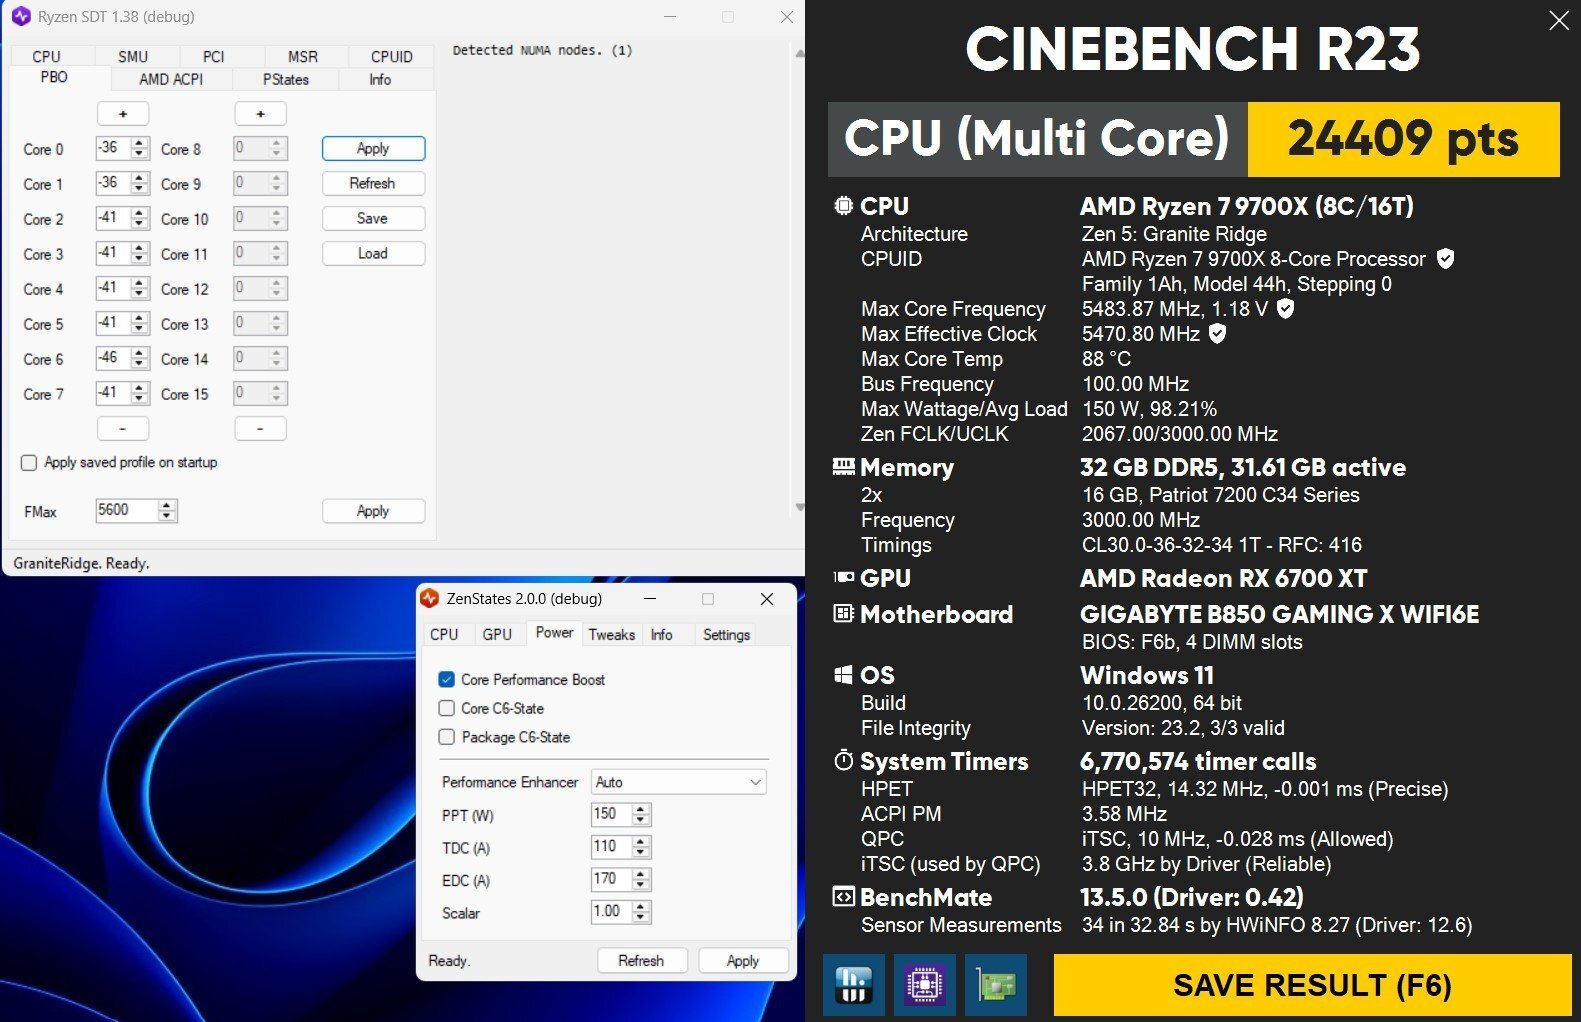
Task: Open the Performance Enhancer dropdown
Action: [679, 782]
